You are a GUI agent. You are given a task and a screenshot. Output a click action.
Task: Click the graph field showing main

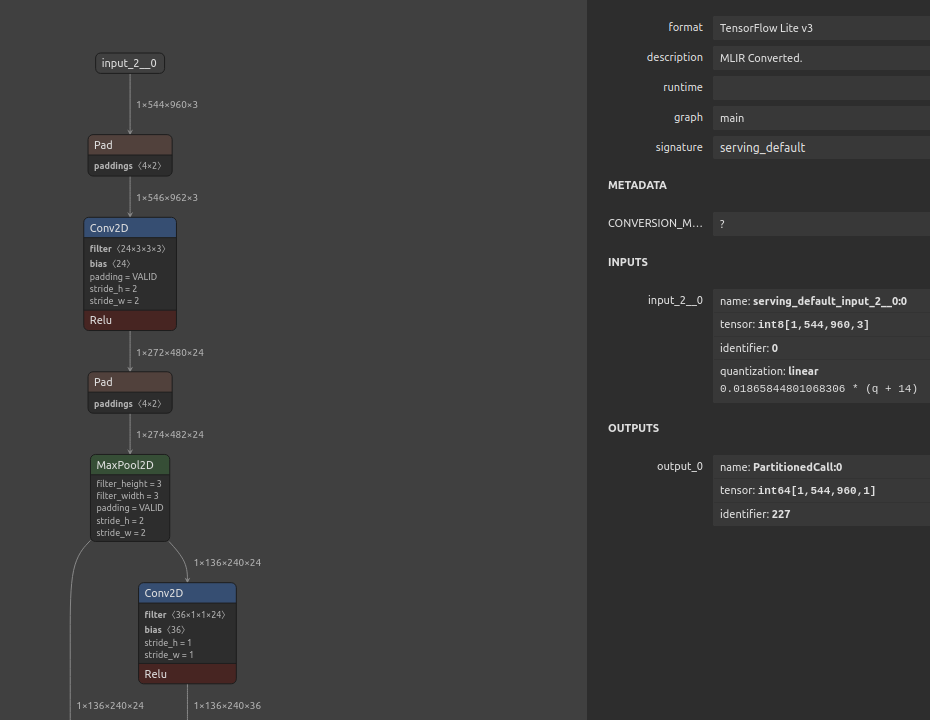(x=820, y=117)
